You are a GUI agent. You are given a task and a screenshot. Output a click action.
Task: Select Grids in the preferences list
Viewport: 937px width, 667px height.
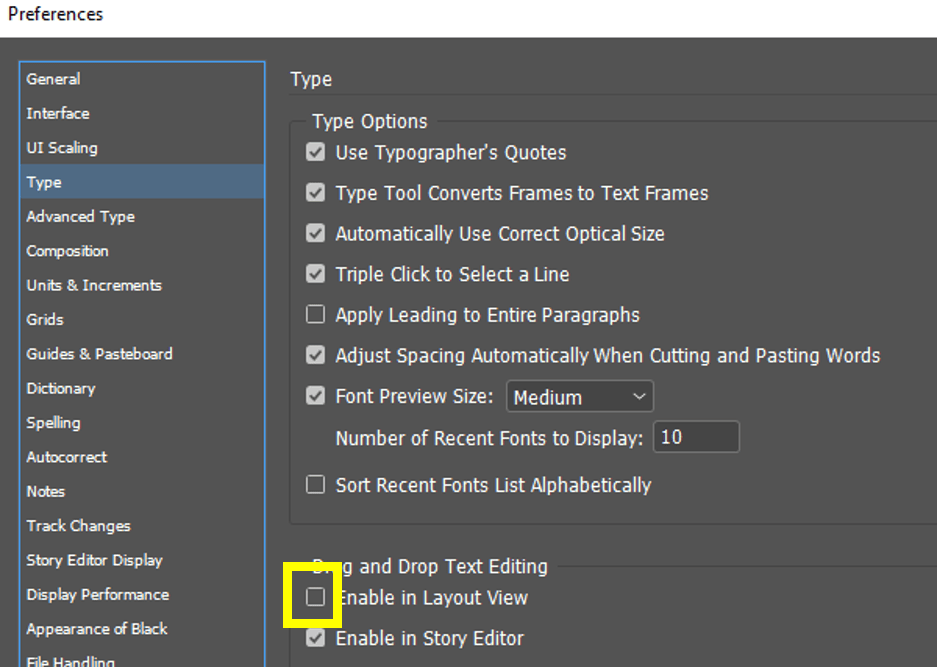pyautogui.click(x=44, y=320)
